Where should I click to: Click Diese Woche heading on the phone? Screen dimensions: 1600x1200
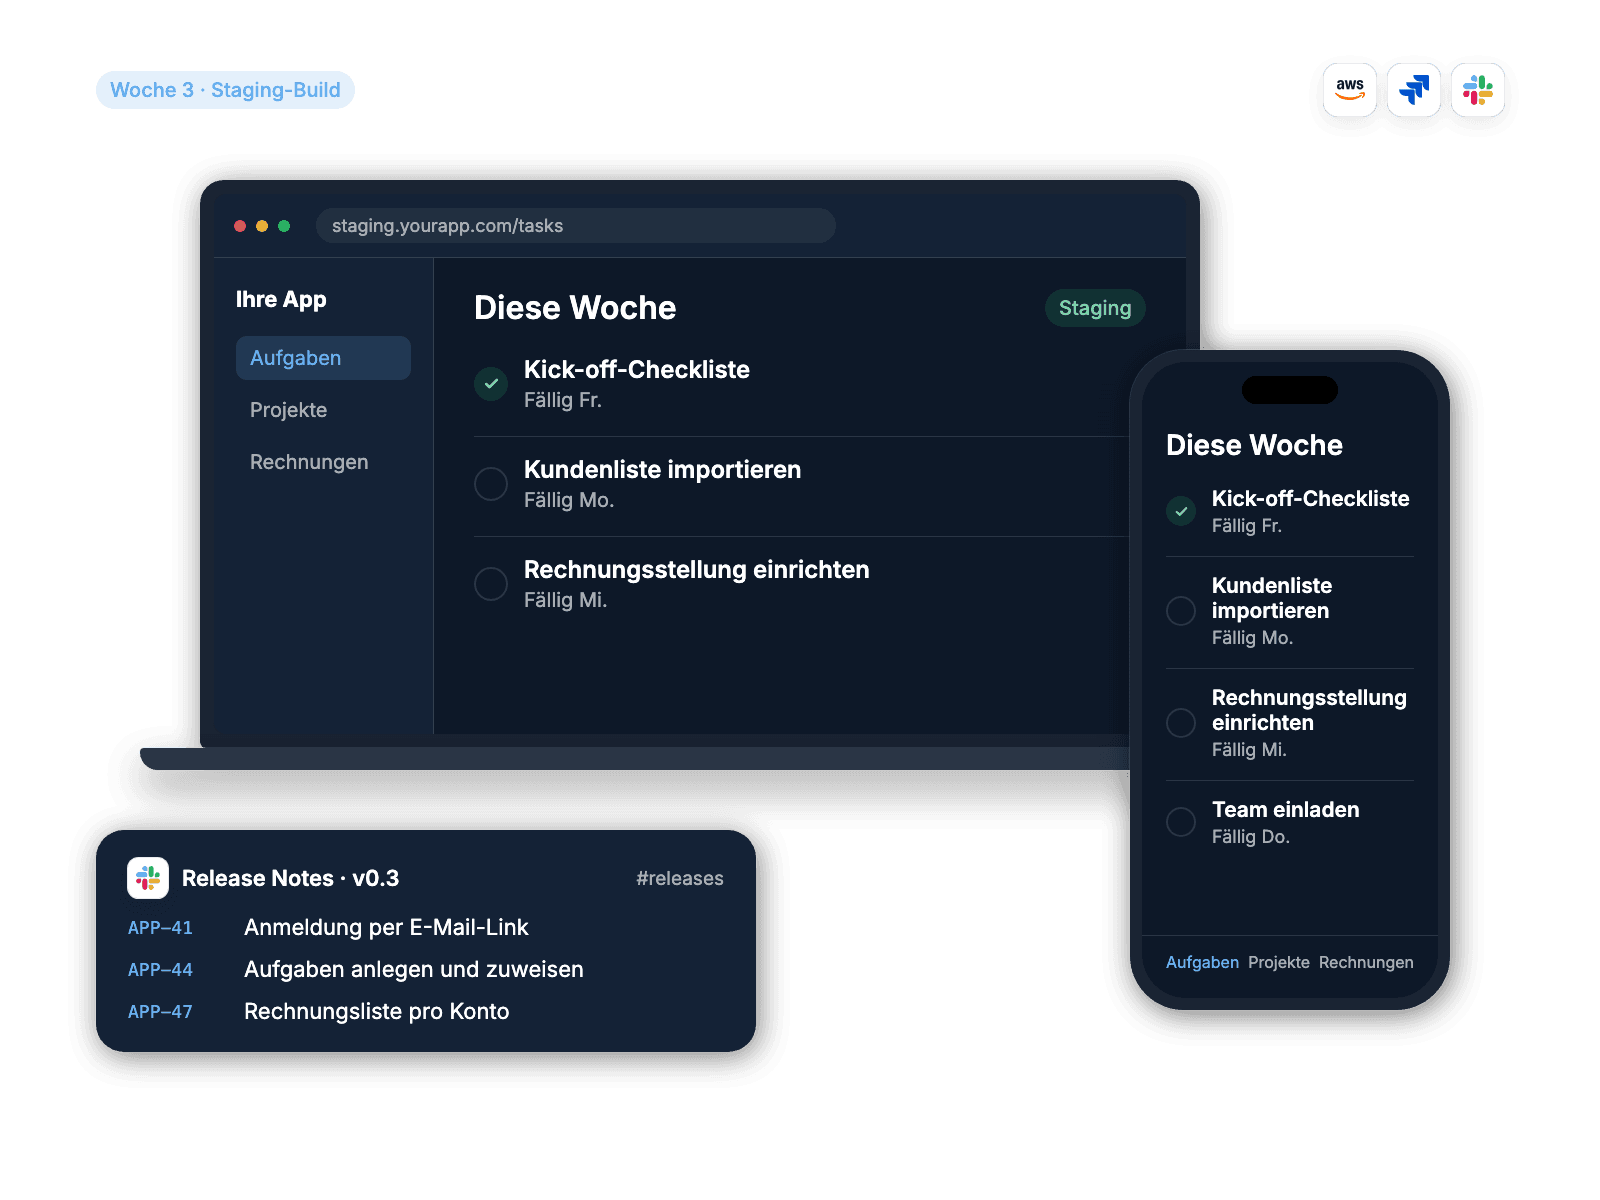point(1254,445)
